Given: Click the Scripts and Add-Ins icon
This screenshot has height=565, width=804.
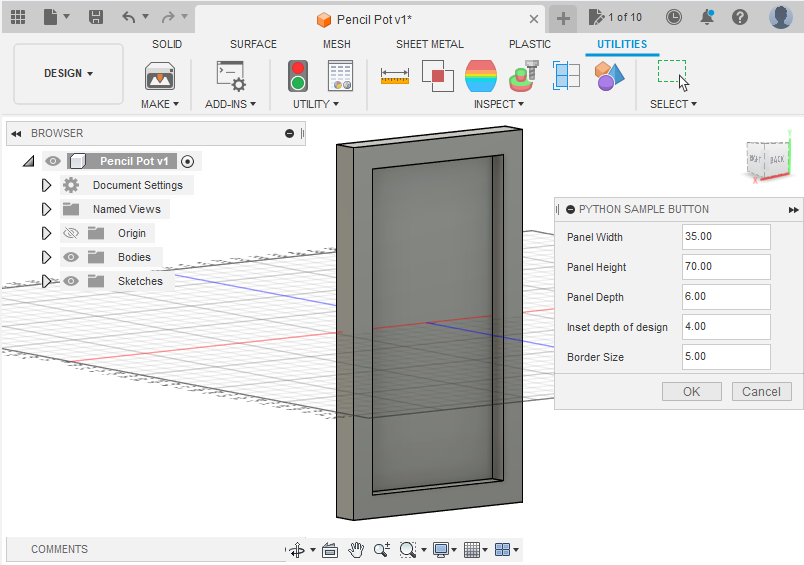Looking at the screenshot, I should tap(231, 76).
